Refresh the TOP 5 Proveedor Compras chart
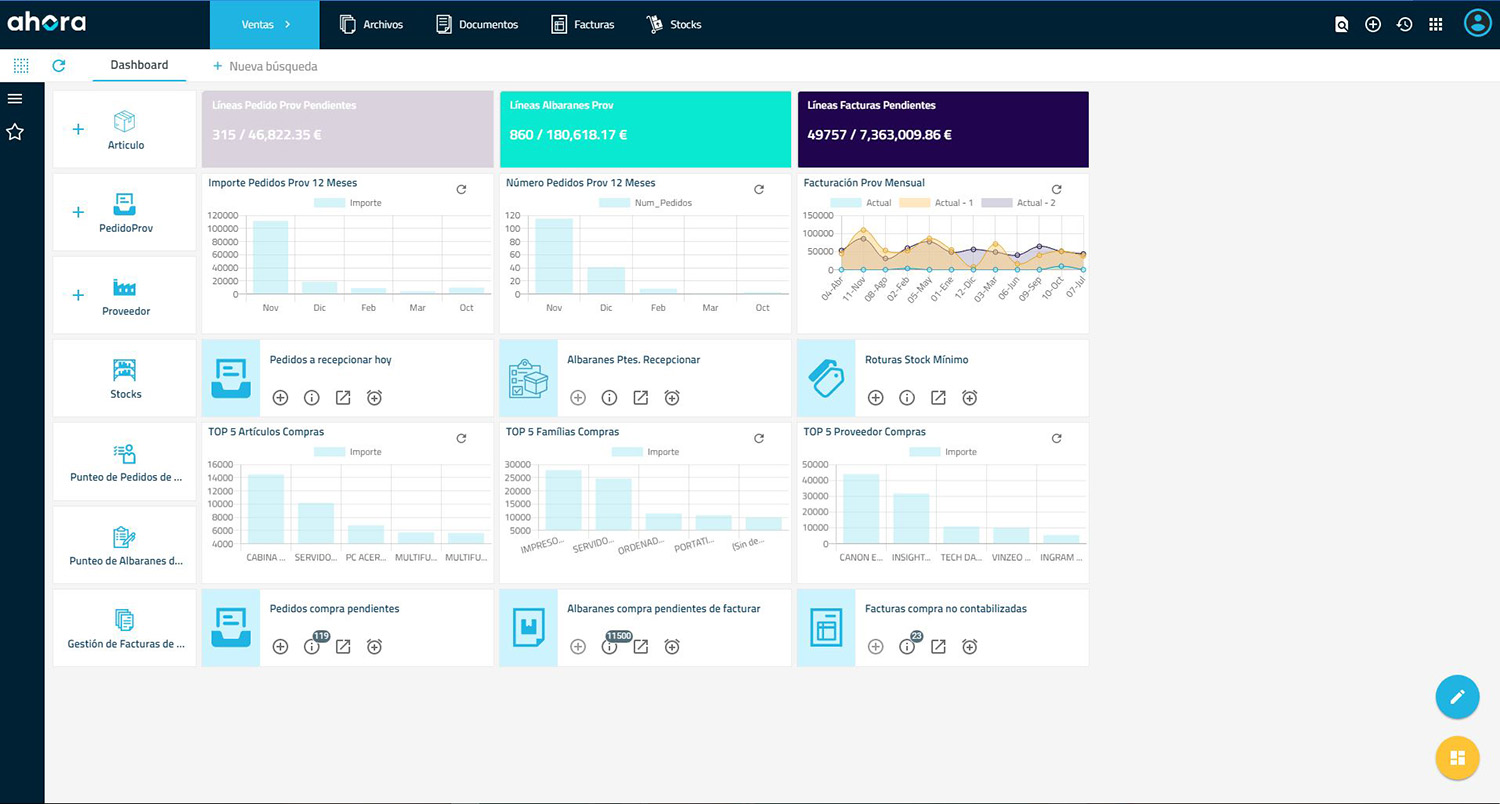Viewport: 1500px width, 804px height. pos(1056,438)
